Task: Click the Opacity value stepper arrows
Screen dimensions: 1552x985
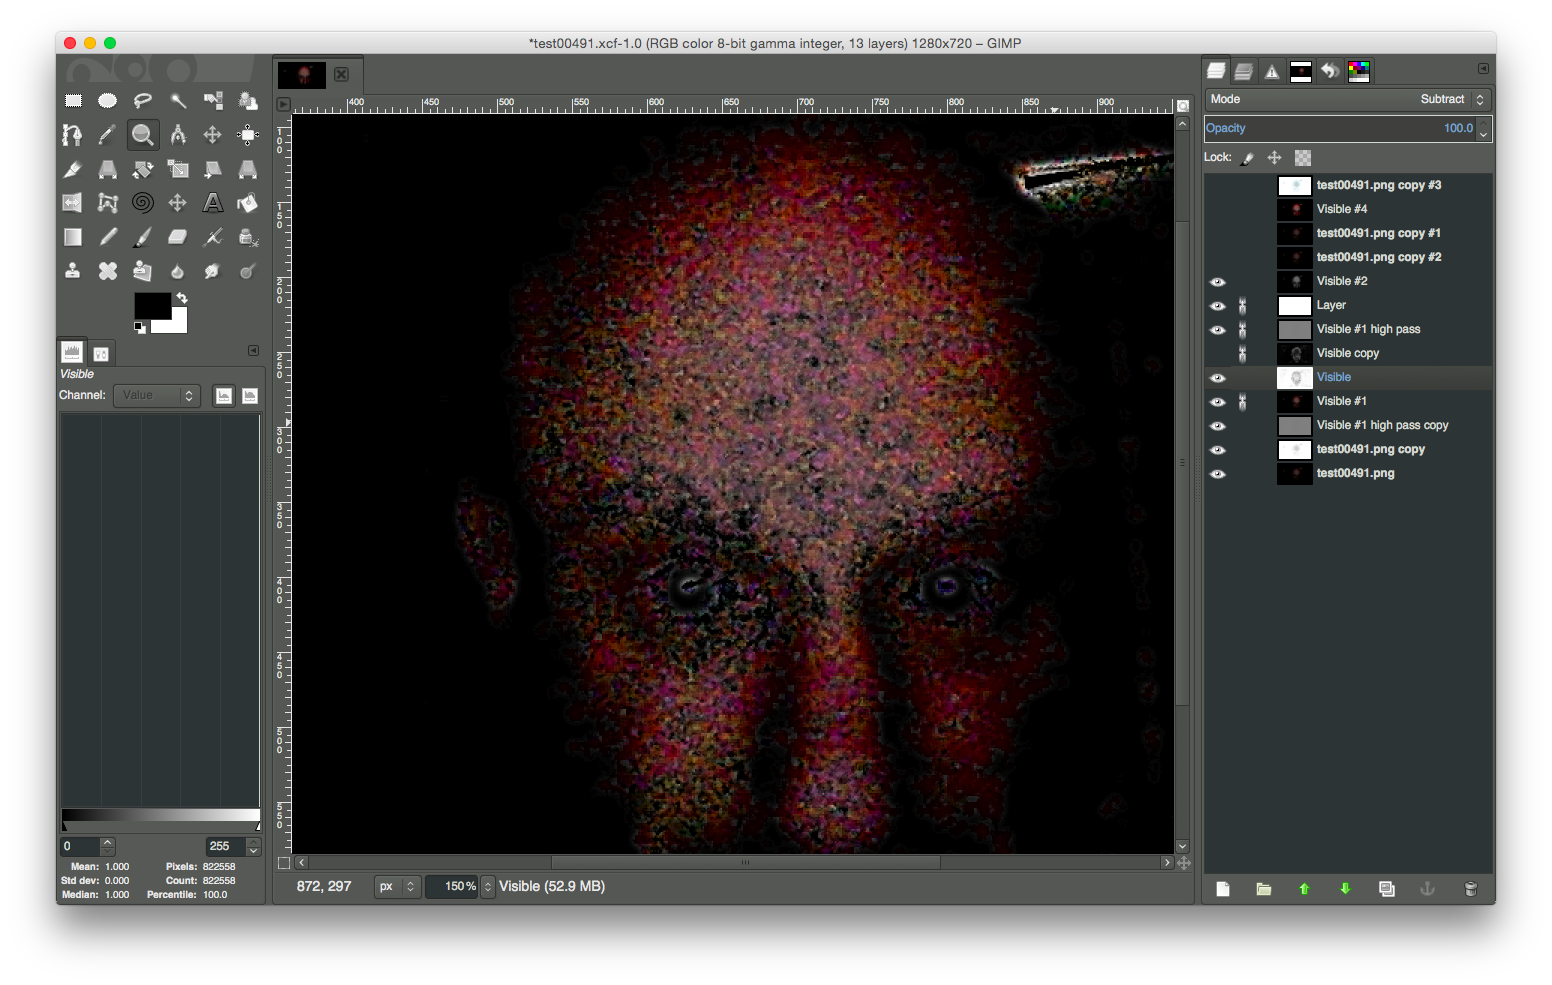Action: pos(1484,128)
